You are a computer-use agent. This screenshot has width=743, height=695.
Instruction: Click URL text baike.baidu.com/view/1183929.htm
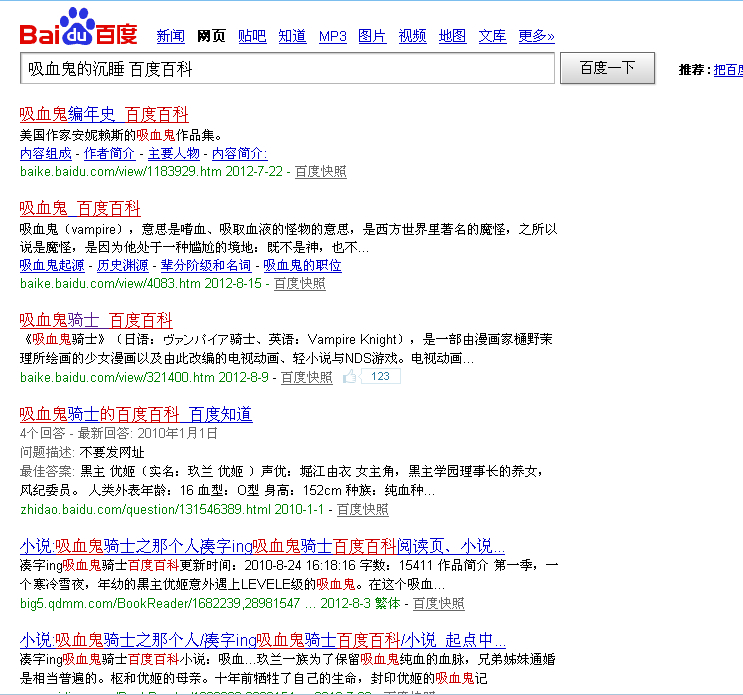click(121, 171)
